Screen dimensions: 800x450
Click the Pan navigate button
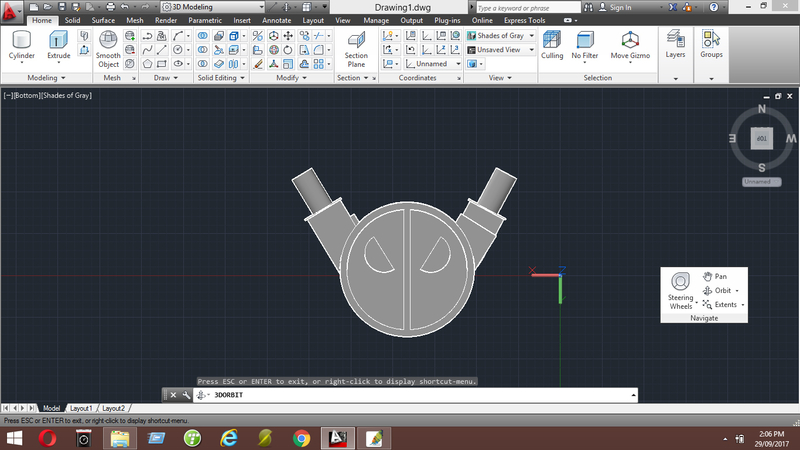point(715,276)
